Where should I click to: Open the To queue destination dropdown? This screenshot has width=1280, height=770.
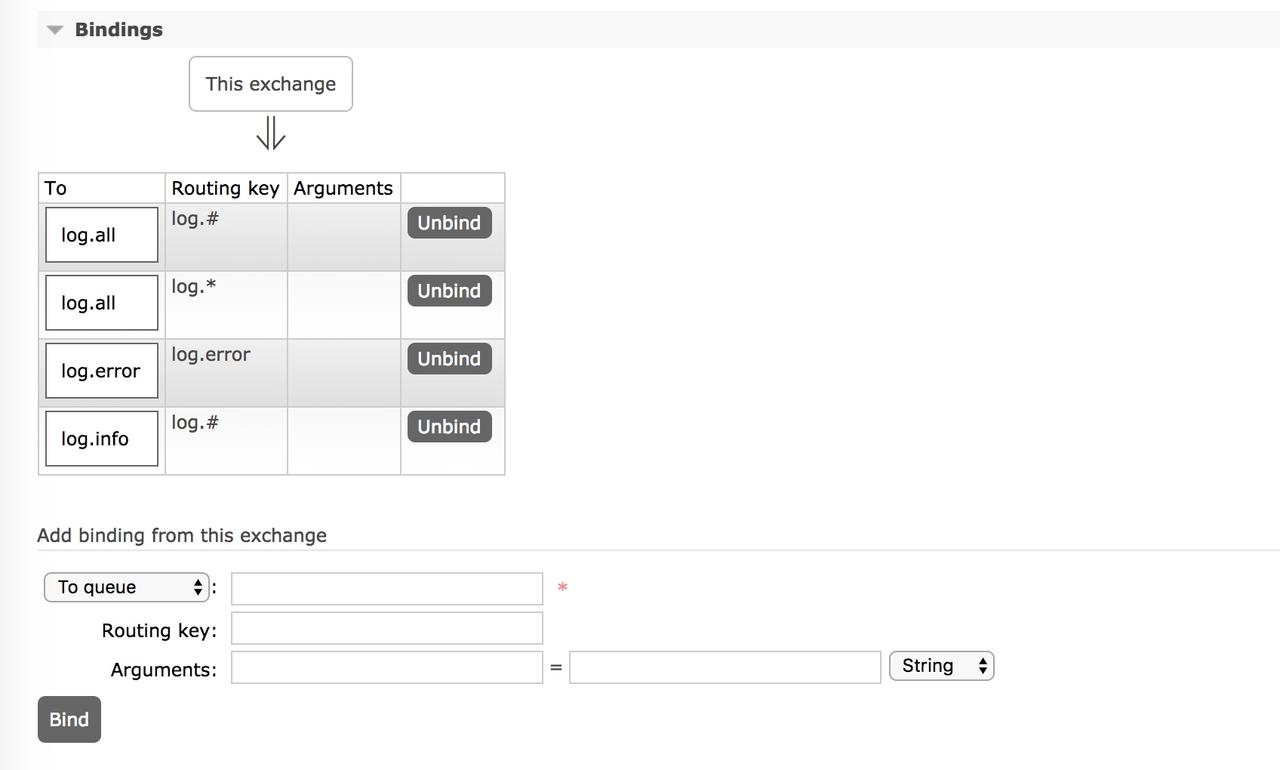[127, 587]
